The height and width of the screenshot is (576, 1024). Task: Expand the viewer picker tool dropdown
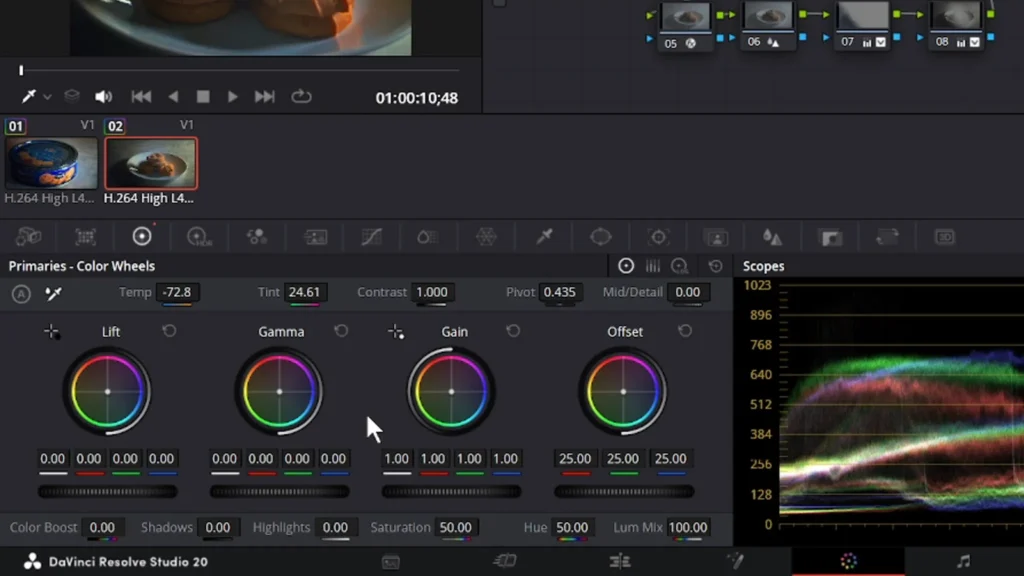(47, 97)
